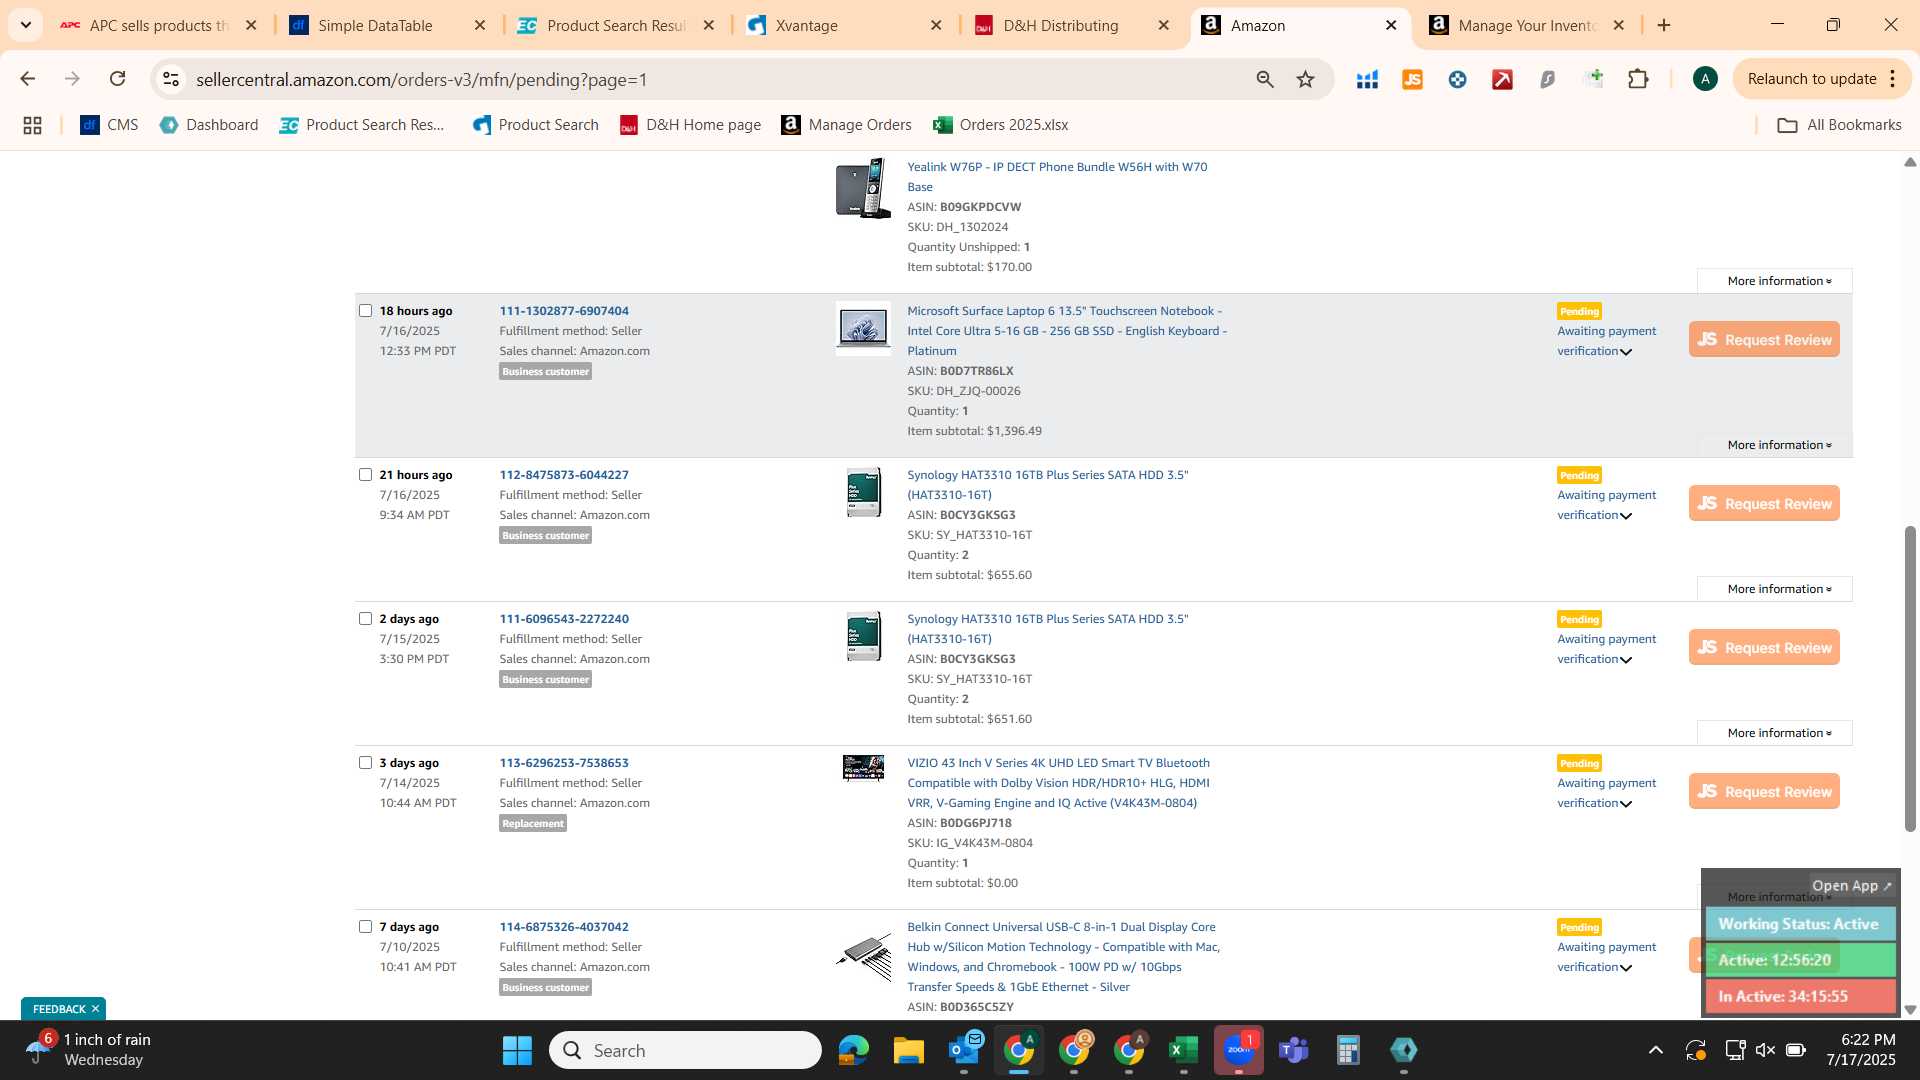Viewport: 1920px width, 1080px height.
Task: Open the red arrow extension icon
Action: (1502, 79)
